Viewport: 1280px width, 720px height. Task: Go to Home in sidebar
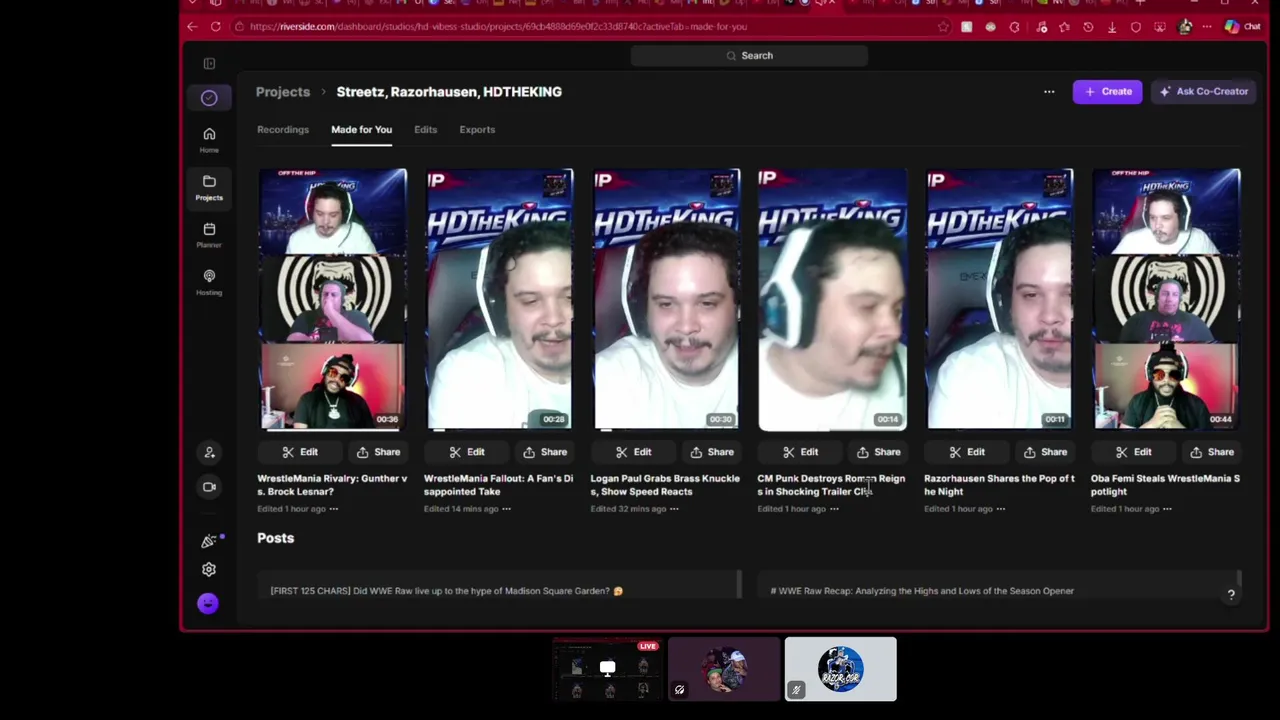pos(209,139)
